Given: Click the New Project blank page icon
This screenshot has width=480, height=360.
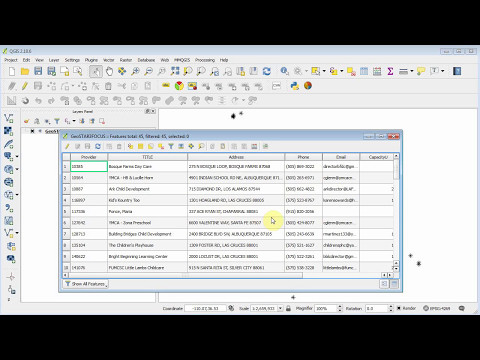Looking at the screenshot, I should (12, 71).
